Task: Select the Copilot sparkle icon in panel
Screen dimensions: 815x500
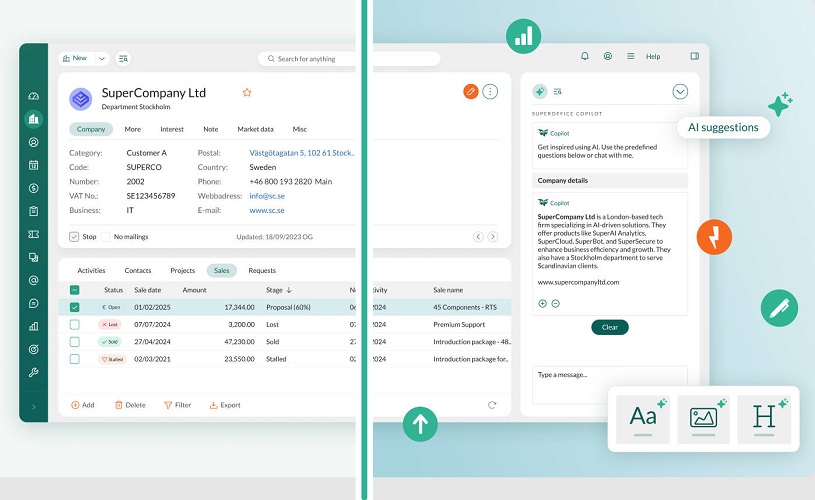Action: pos(540,91)
